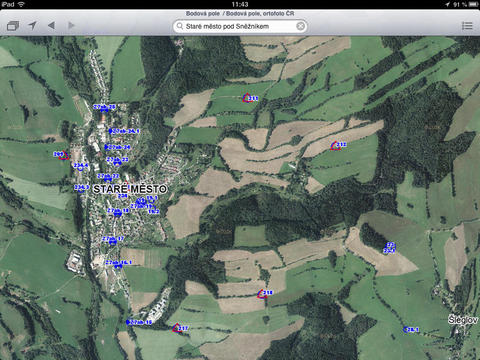This screenshot has height=360, width=480.
Task: Select the red triangle marker 209
Action: 64,155
